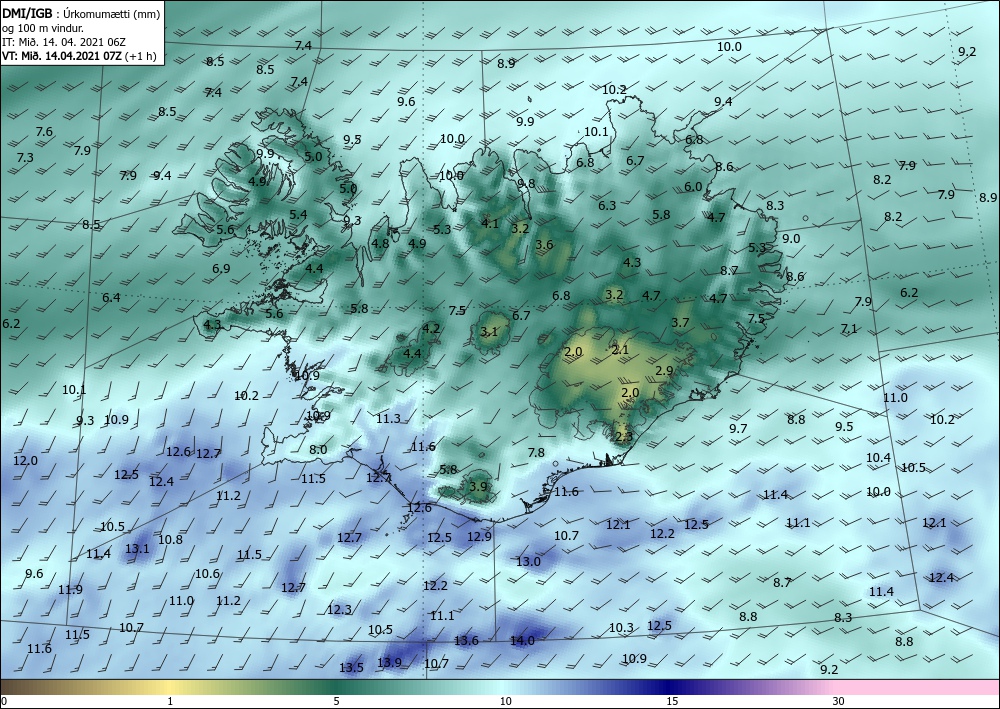This screenshot has width=1000, height=709.
Task: Click the 3.9 value on the southern glacier
Action: point(478,486)
